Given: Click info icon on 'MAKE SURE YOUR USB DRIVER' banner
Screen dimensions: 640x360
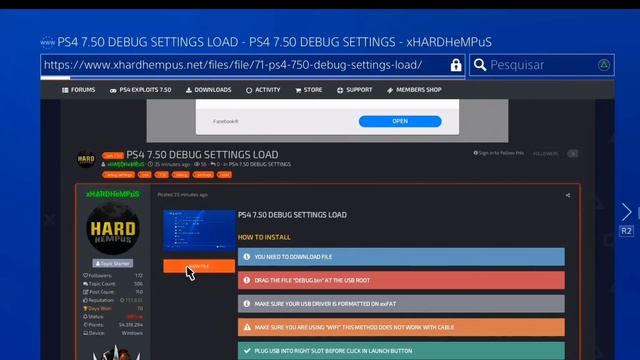Looking at the screenshot, I should click(x=247, y=304).
